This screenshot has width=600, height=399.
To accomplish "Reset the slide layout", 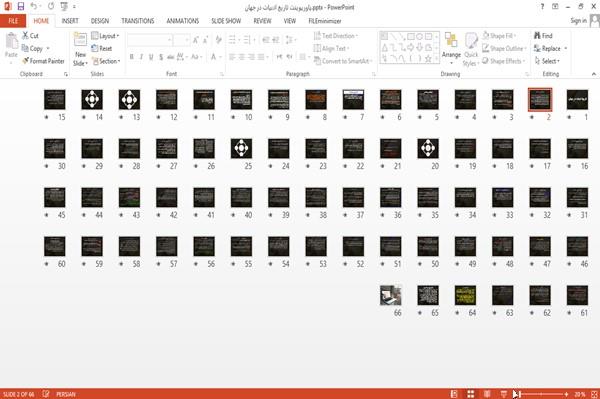I will coord(101,48).
